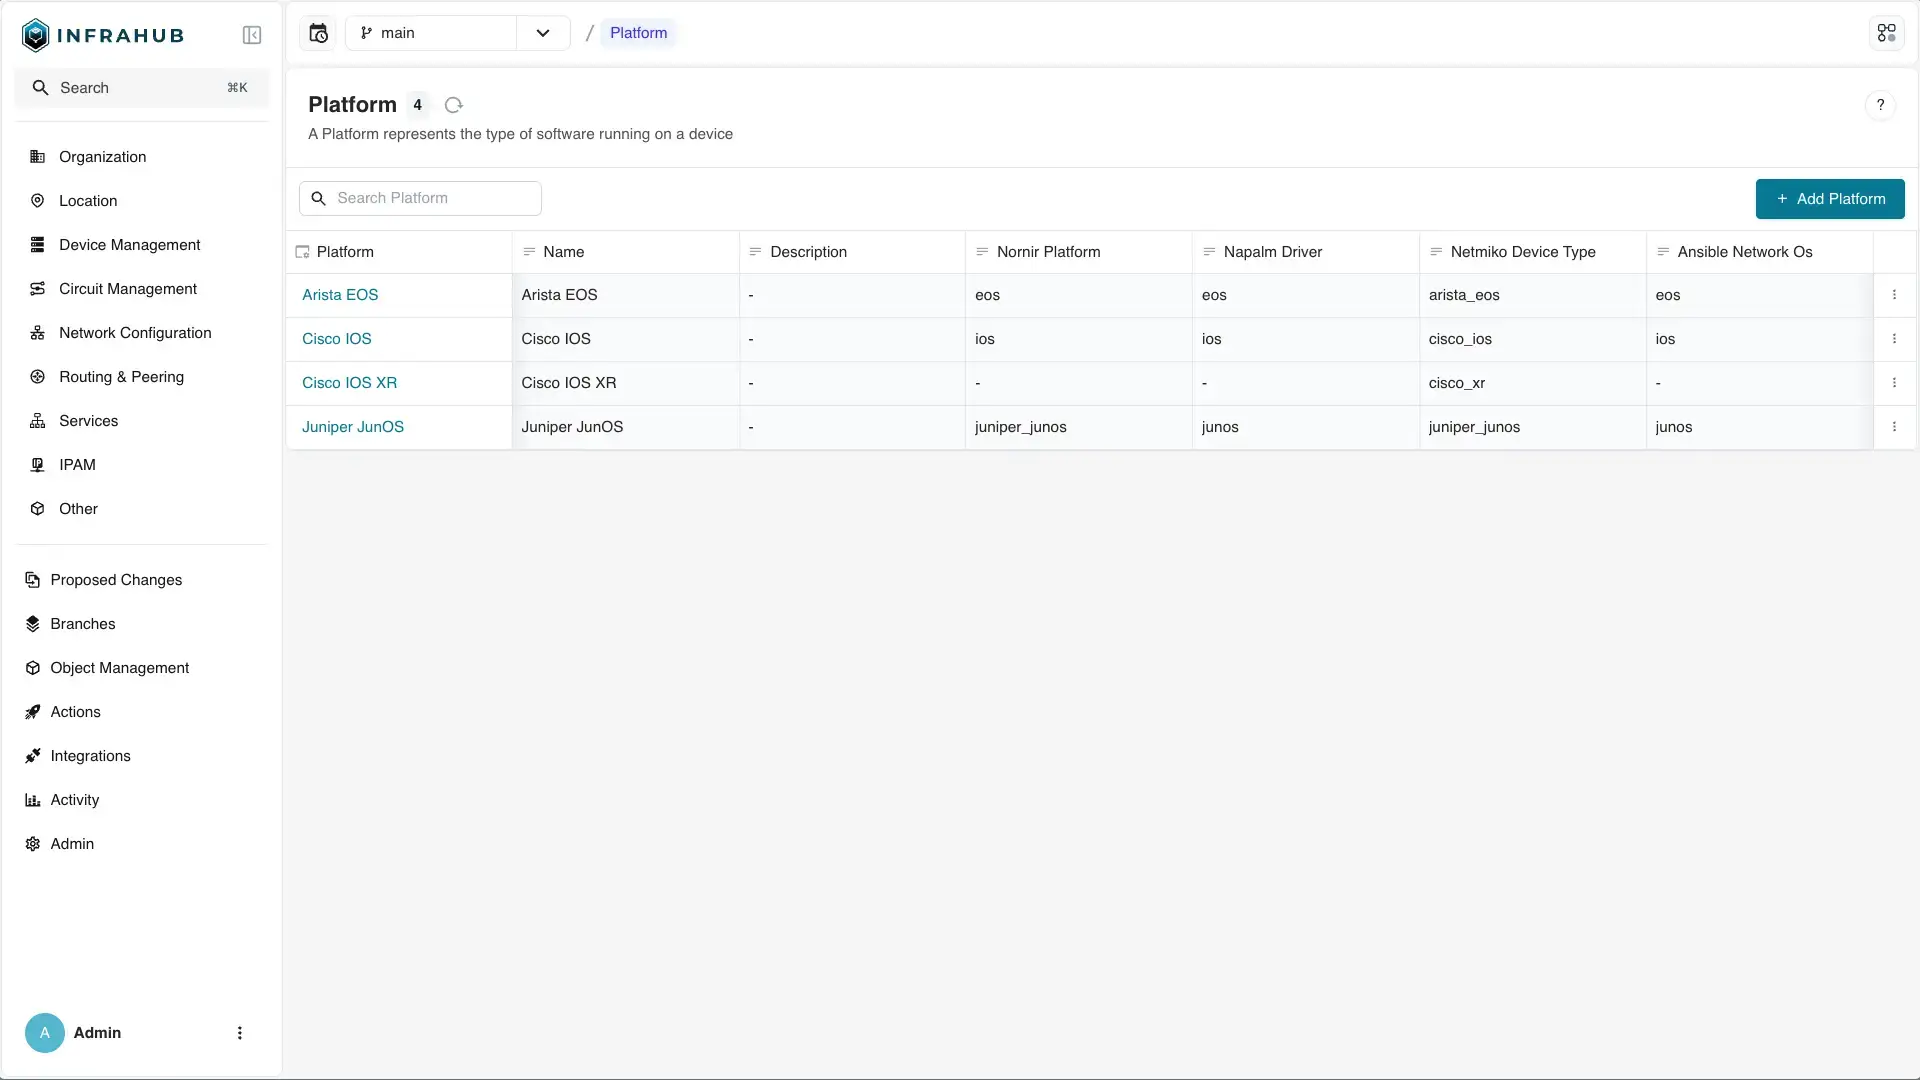
Task: Open the top-right apps grid icon
Action: [1886, 33]
